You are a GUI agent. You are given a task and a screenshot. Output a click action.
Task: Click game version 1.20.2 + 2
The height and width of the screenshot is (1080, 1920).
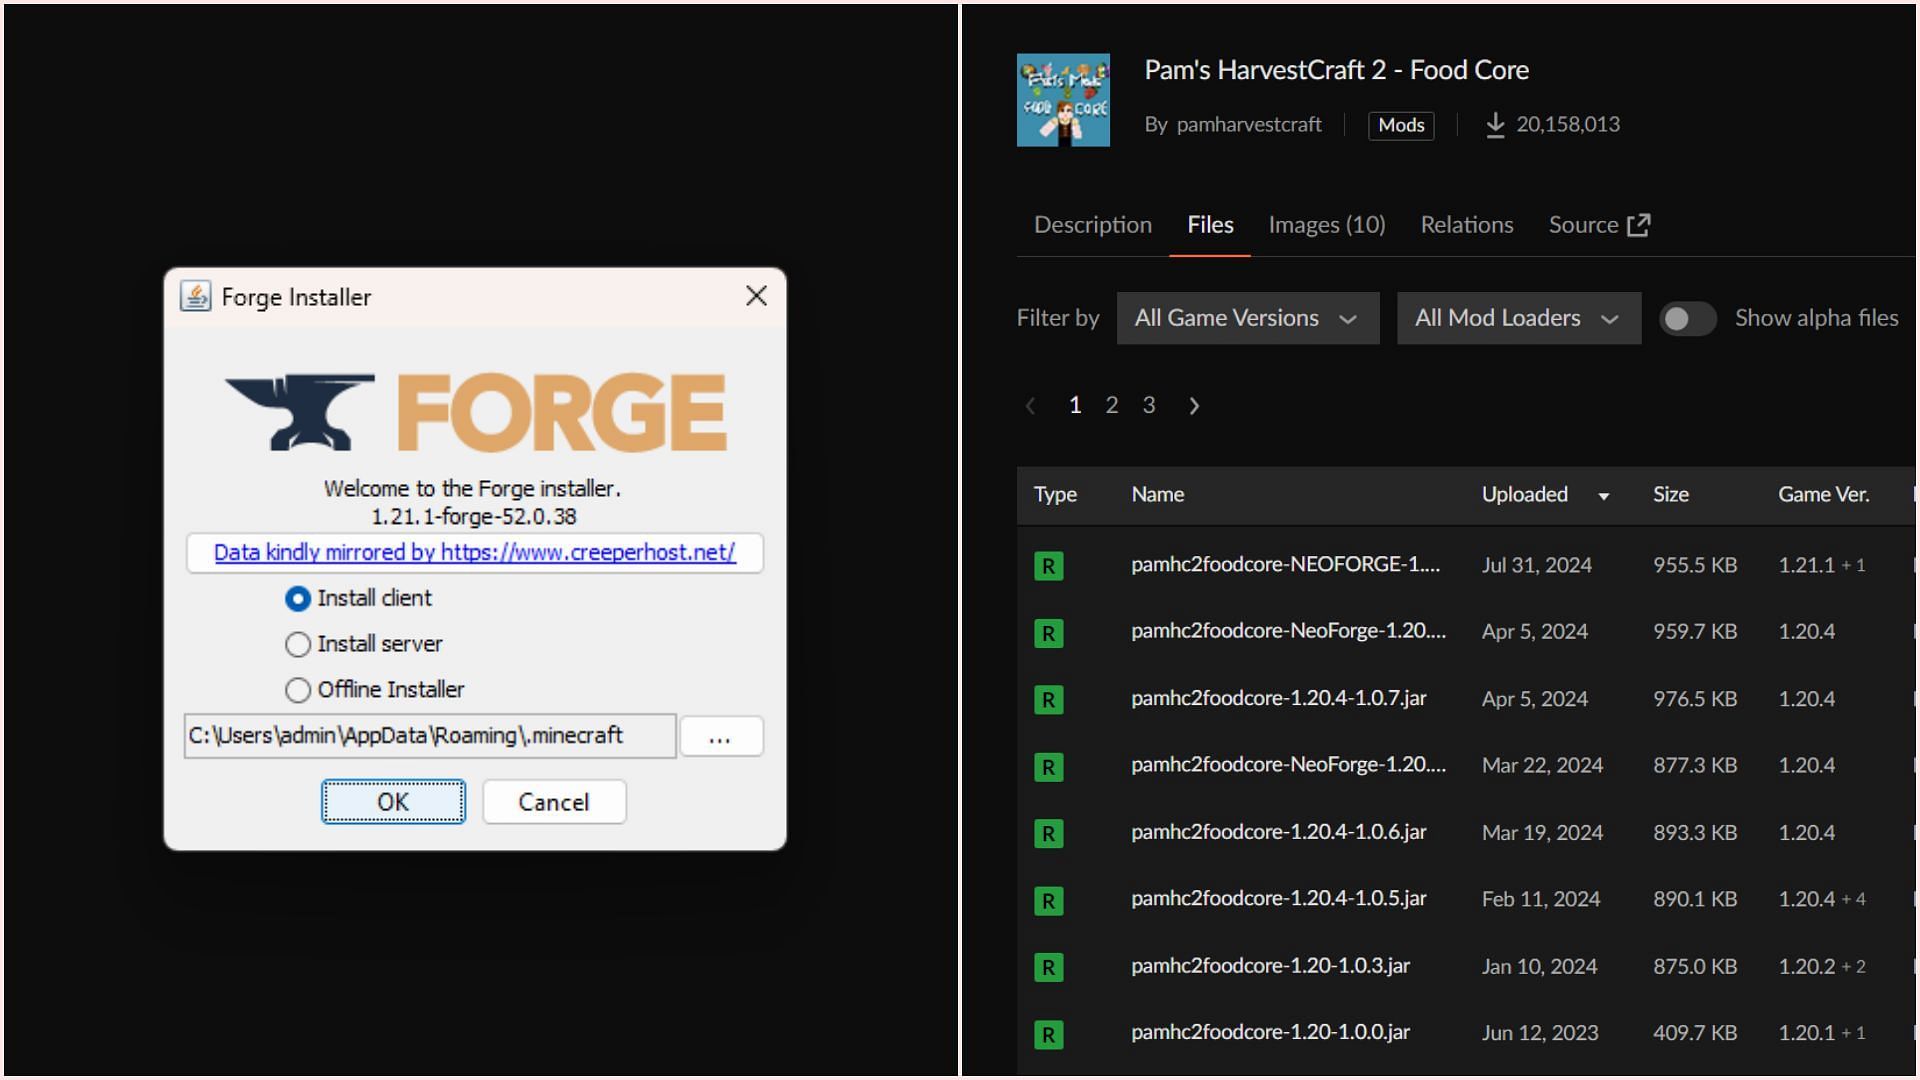click(1822, 967)
